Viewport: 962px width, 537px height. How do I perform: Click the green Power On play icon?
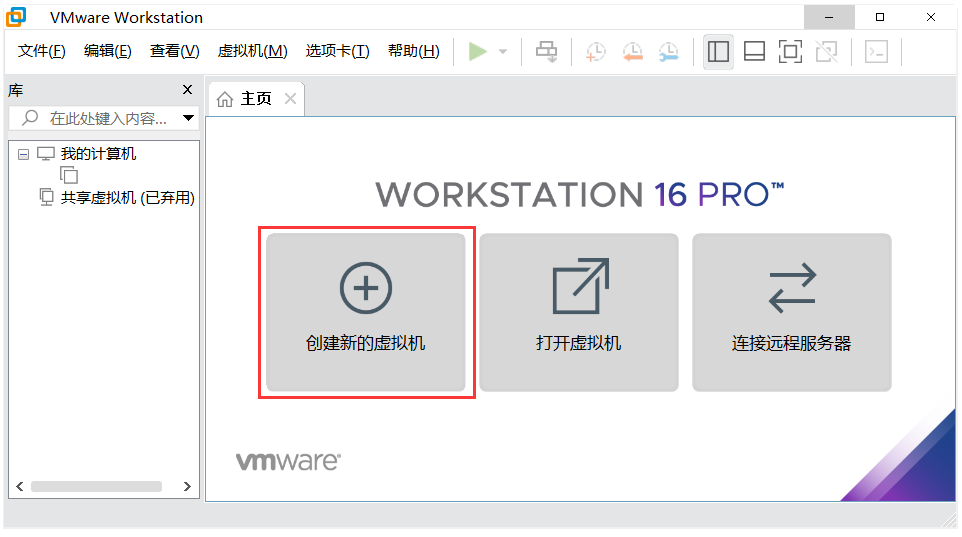point(477,52)
